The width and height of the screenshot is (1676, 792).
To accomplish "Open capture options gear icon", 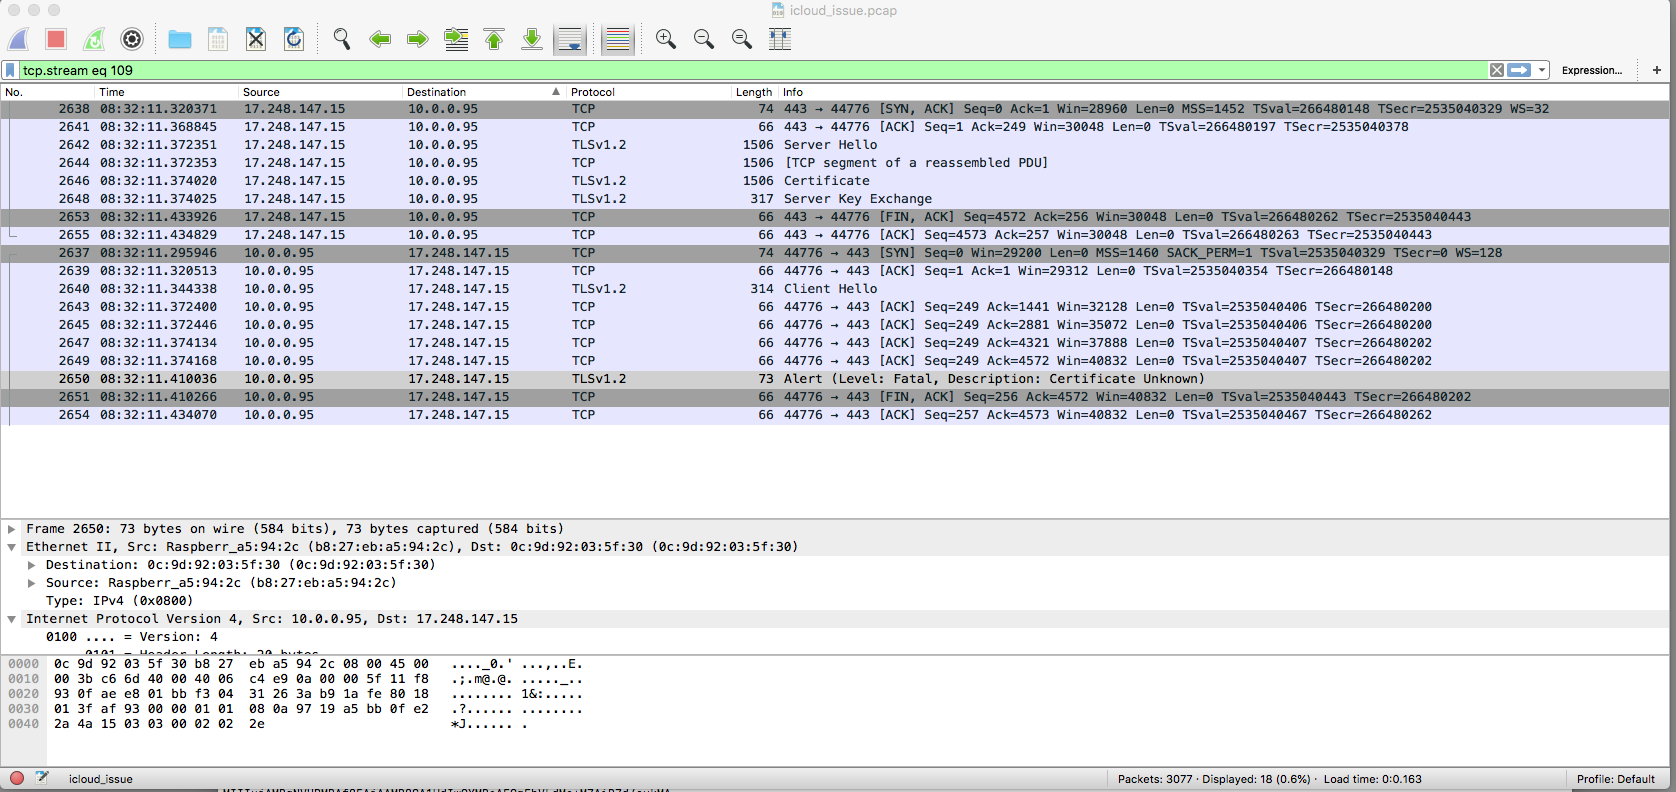I will [132, 39].
